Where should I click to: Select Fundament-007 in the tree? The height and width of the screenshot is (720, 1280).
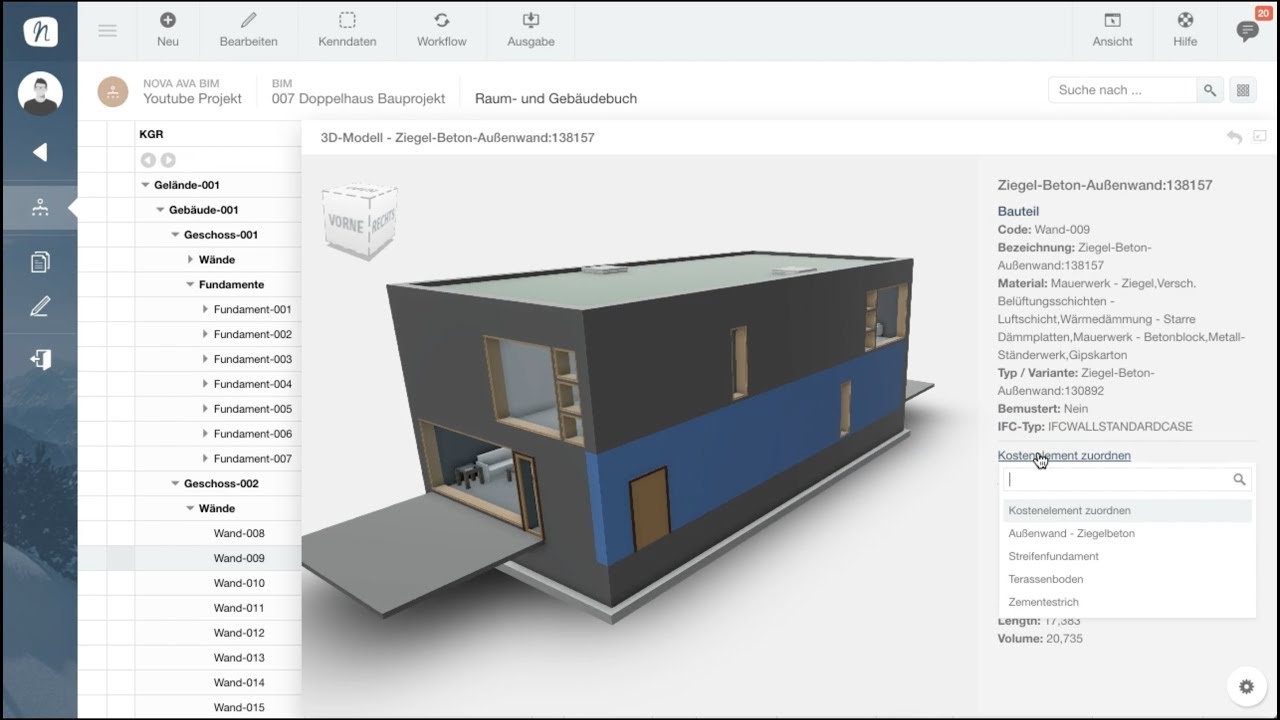pyautogui.click(x=253, y=459)
